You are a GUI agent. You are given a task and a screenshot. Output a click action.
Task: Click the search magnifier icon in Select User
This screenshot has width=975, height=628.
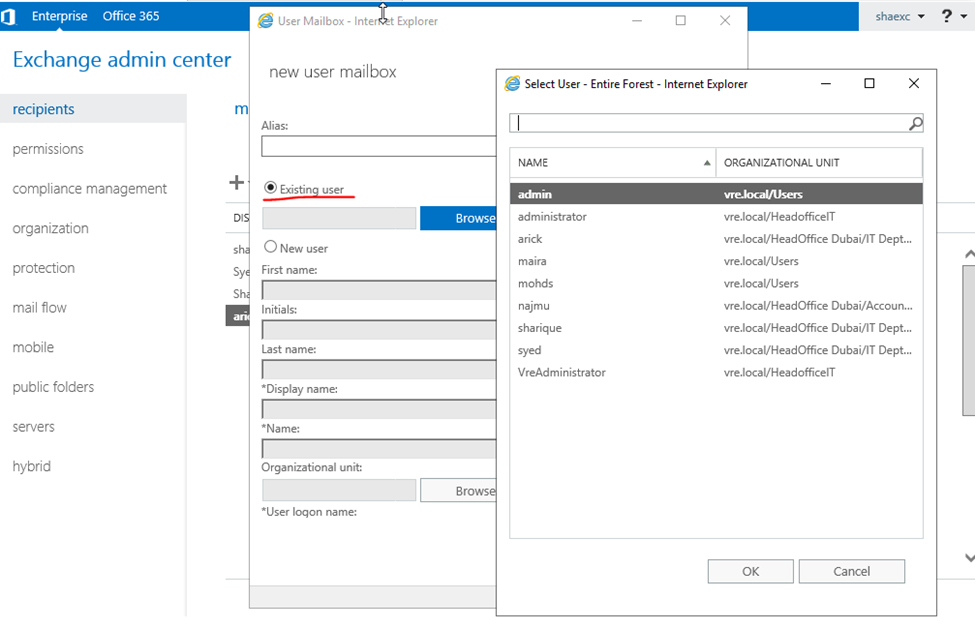point(915,123)
